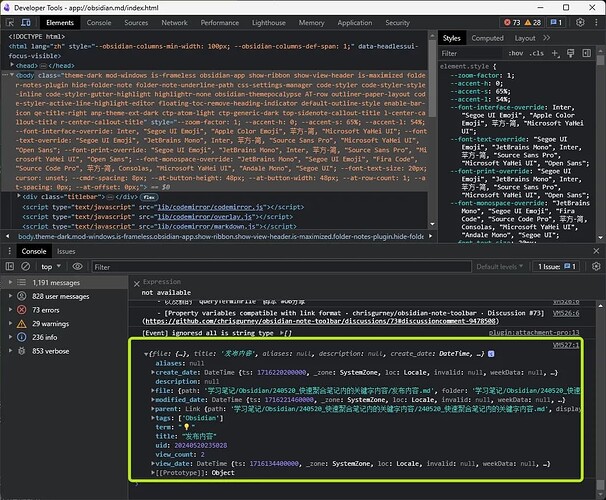
Task: Switch to the Layout styles tab
Action: click(525, 38)
